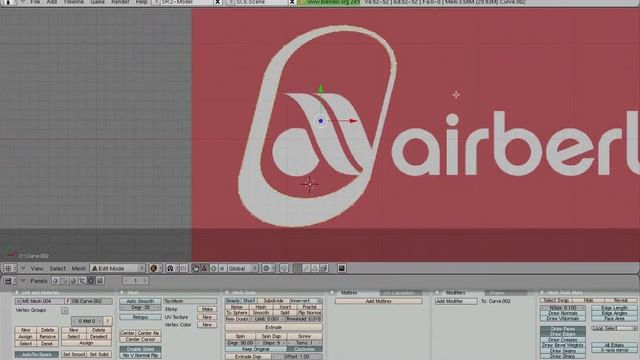The width and height of the screenshot is (640, 360).
Task: Click the TexMesh field
Action: click(190, 301)
